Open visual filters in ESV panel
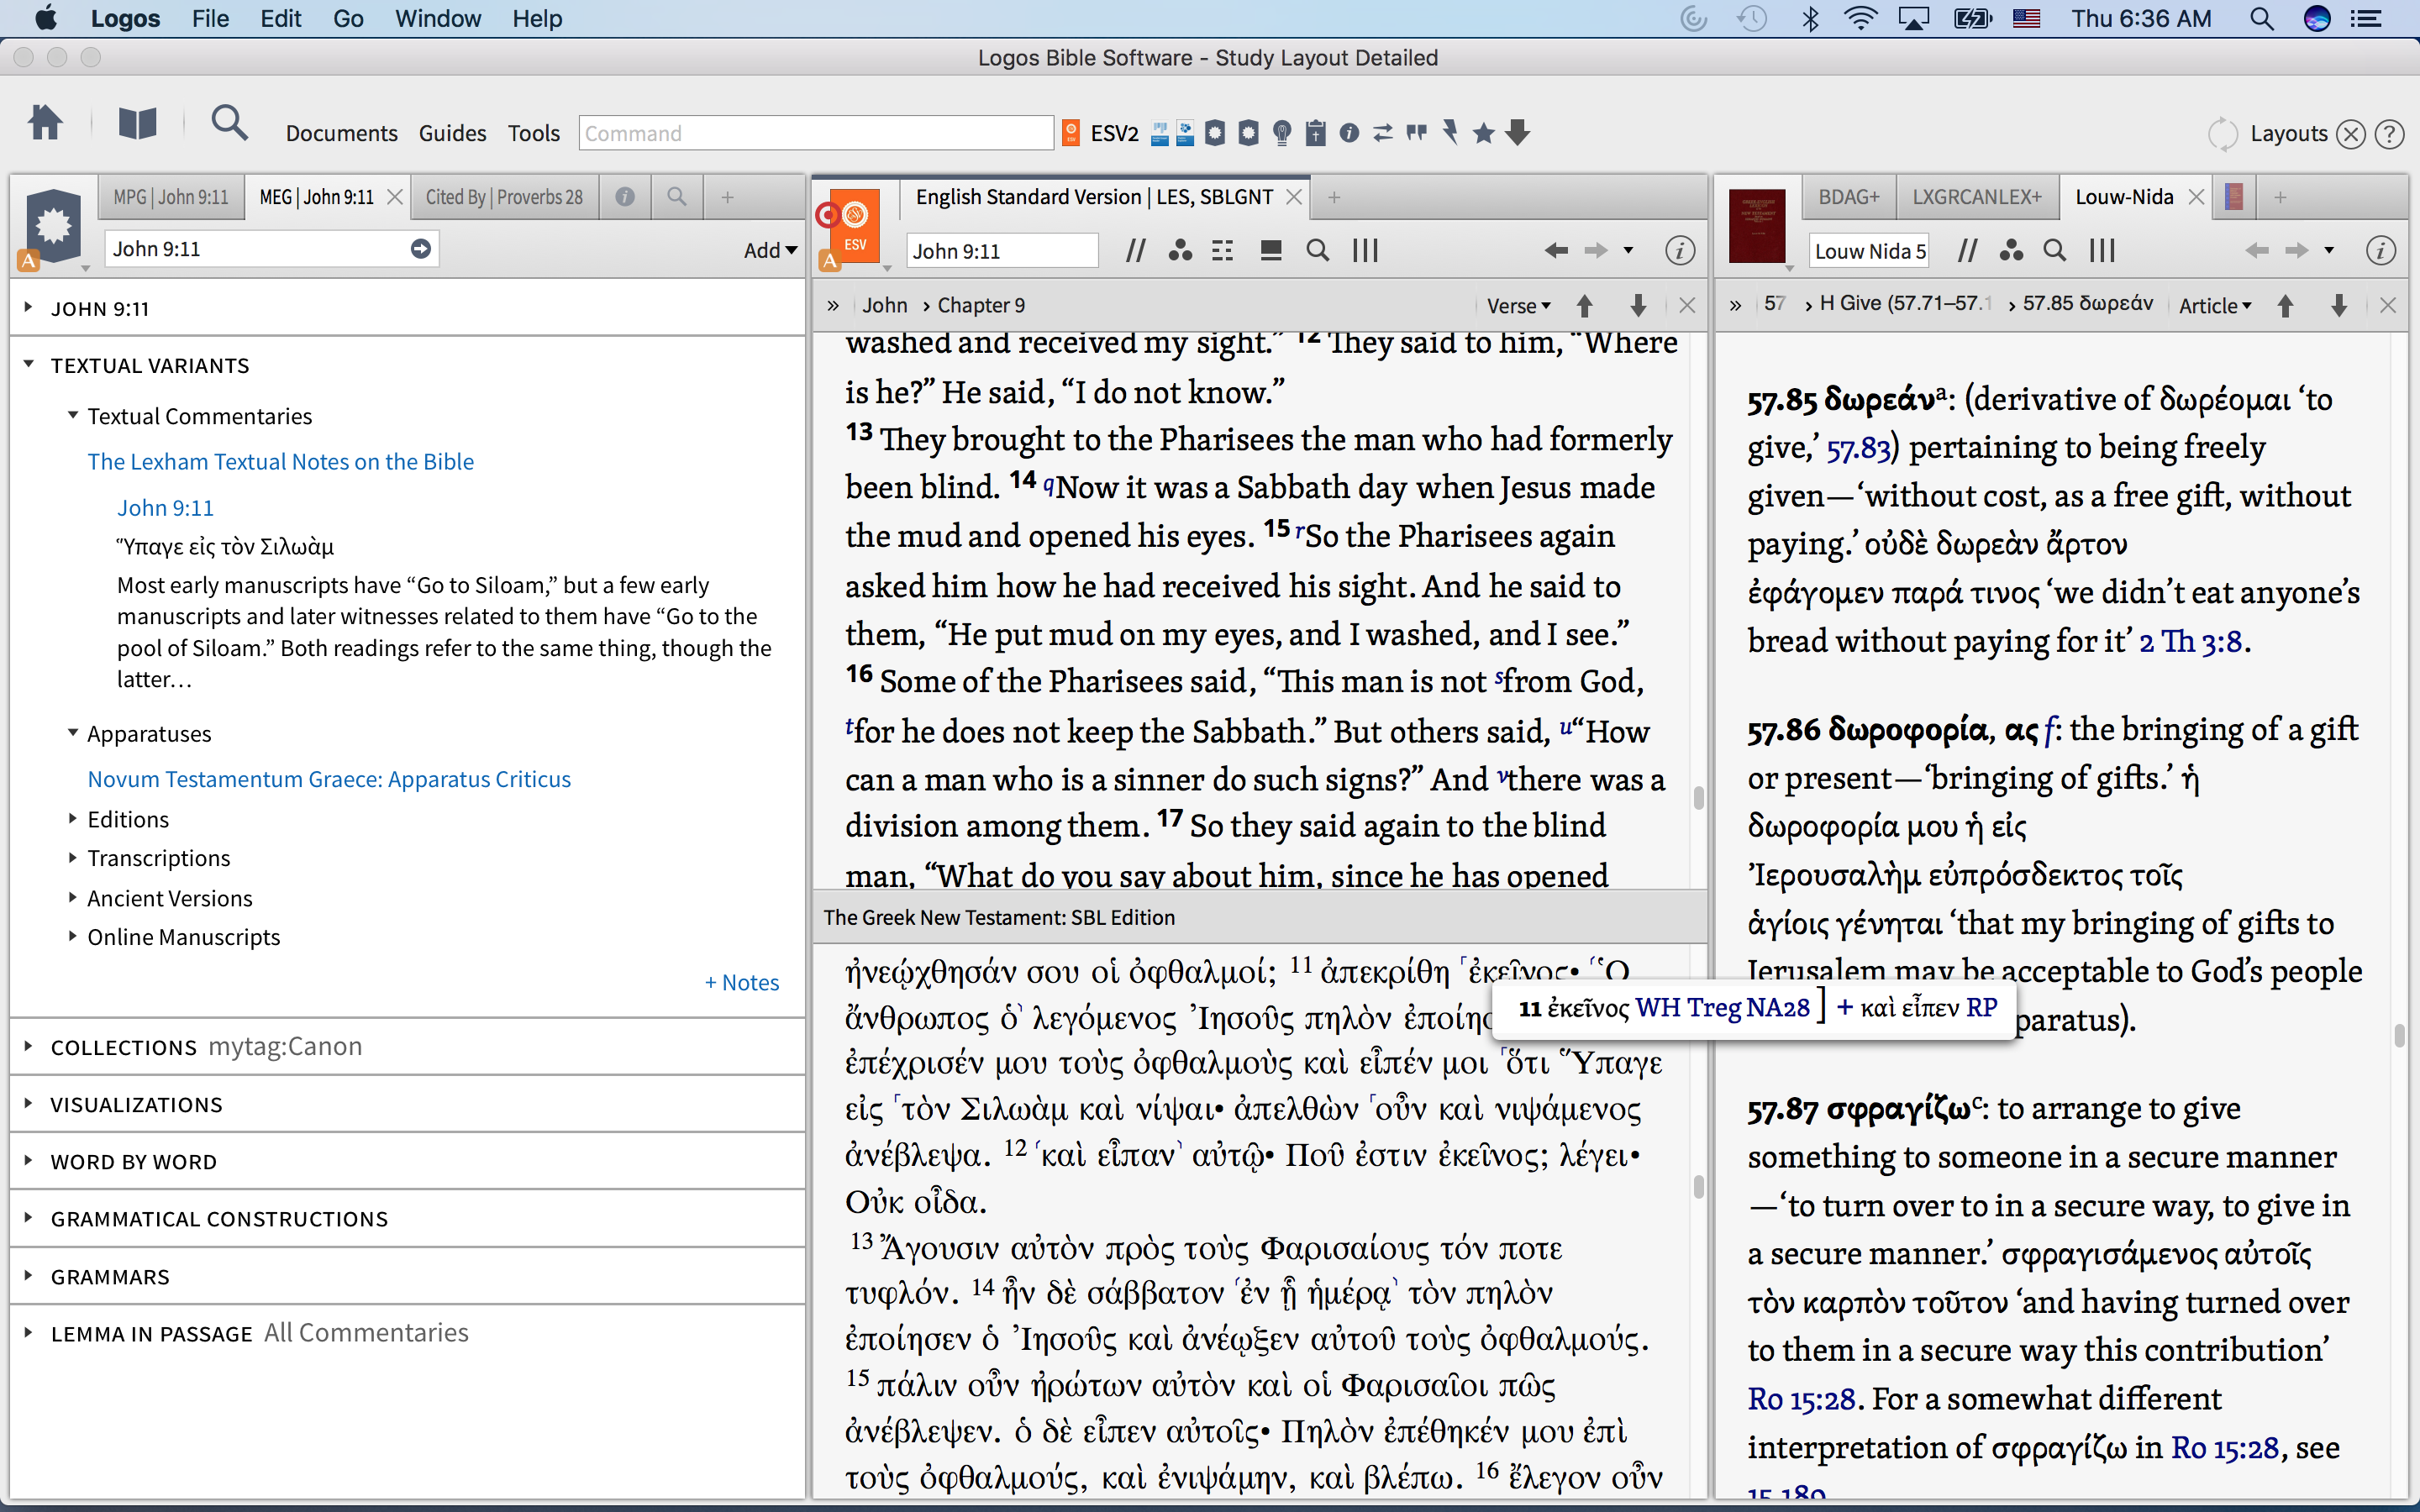 (x=1180, y=251)
